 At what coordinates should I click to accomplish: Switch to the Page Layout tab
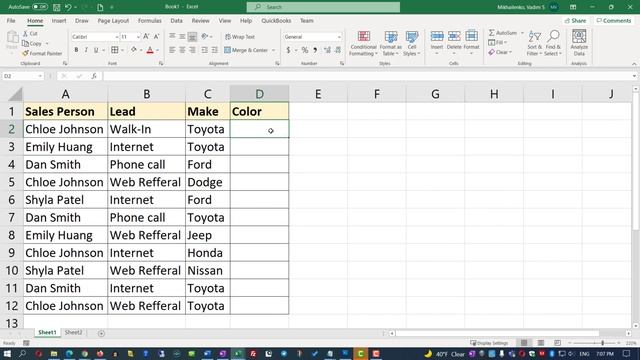click(113, 20)
